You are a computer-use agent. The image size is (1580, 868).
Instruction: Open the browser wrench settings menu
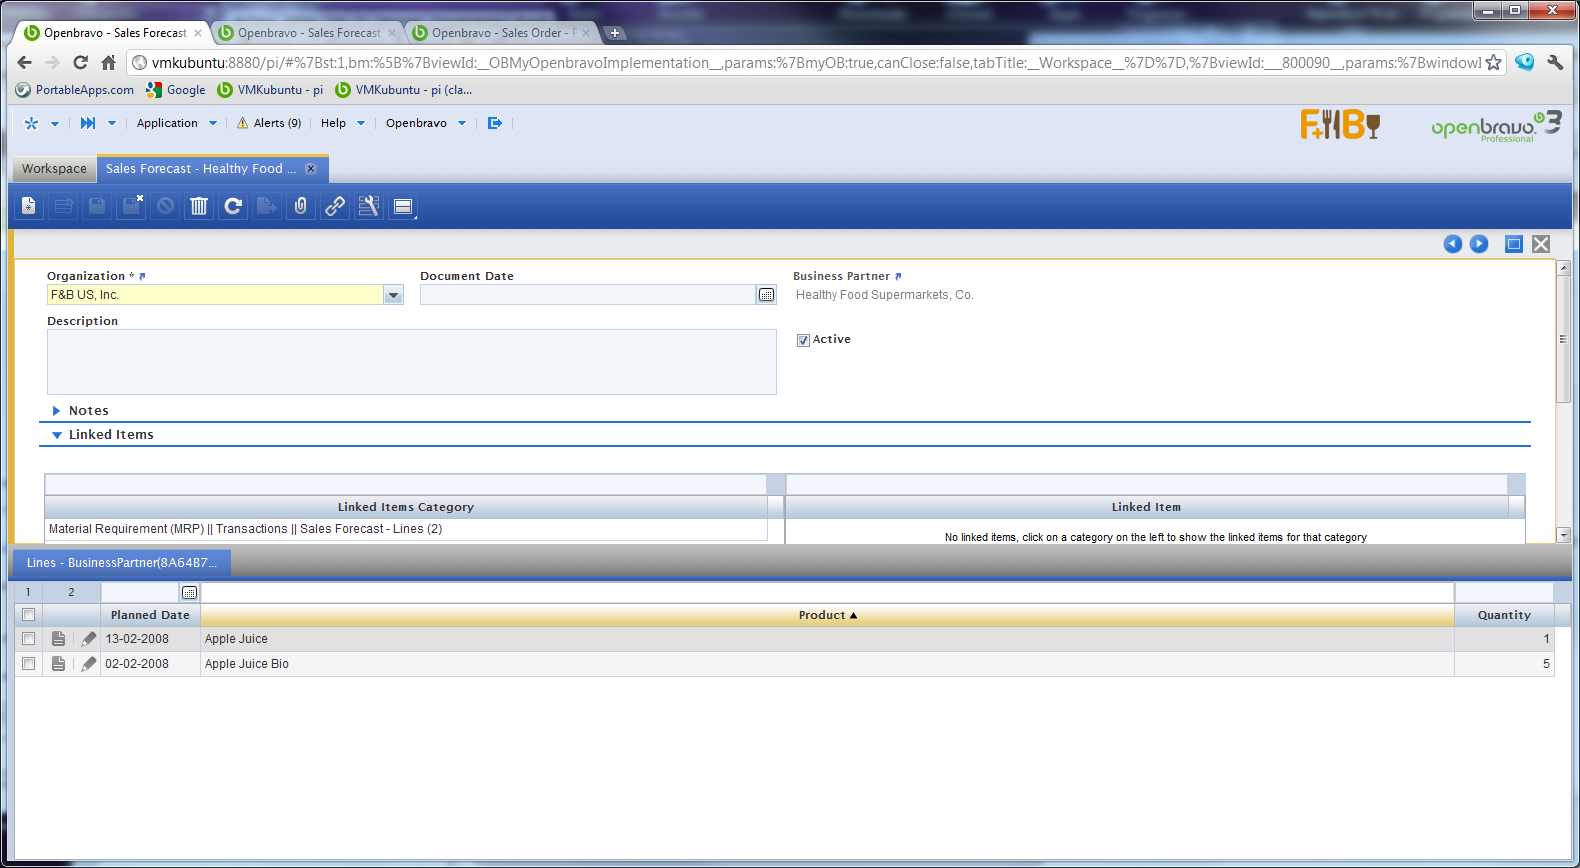[x=1555, y=62]
